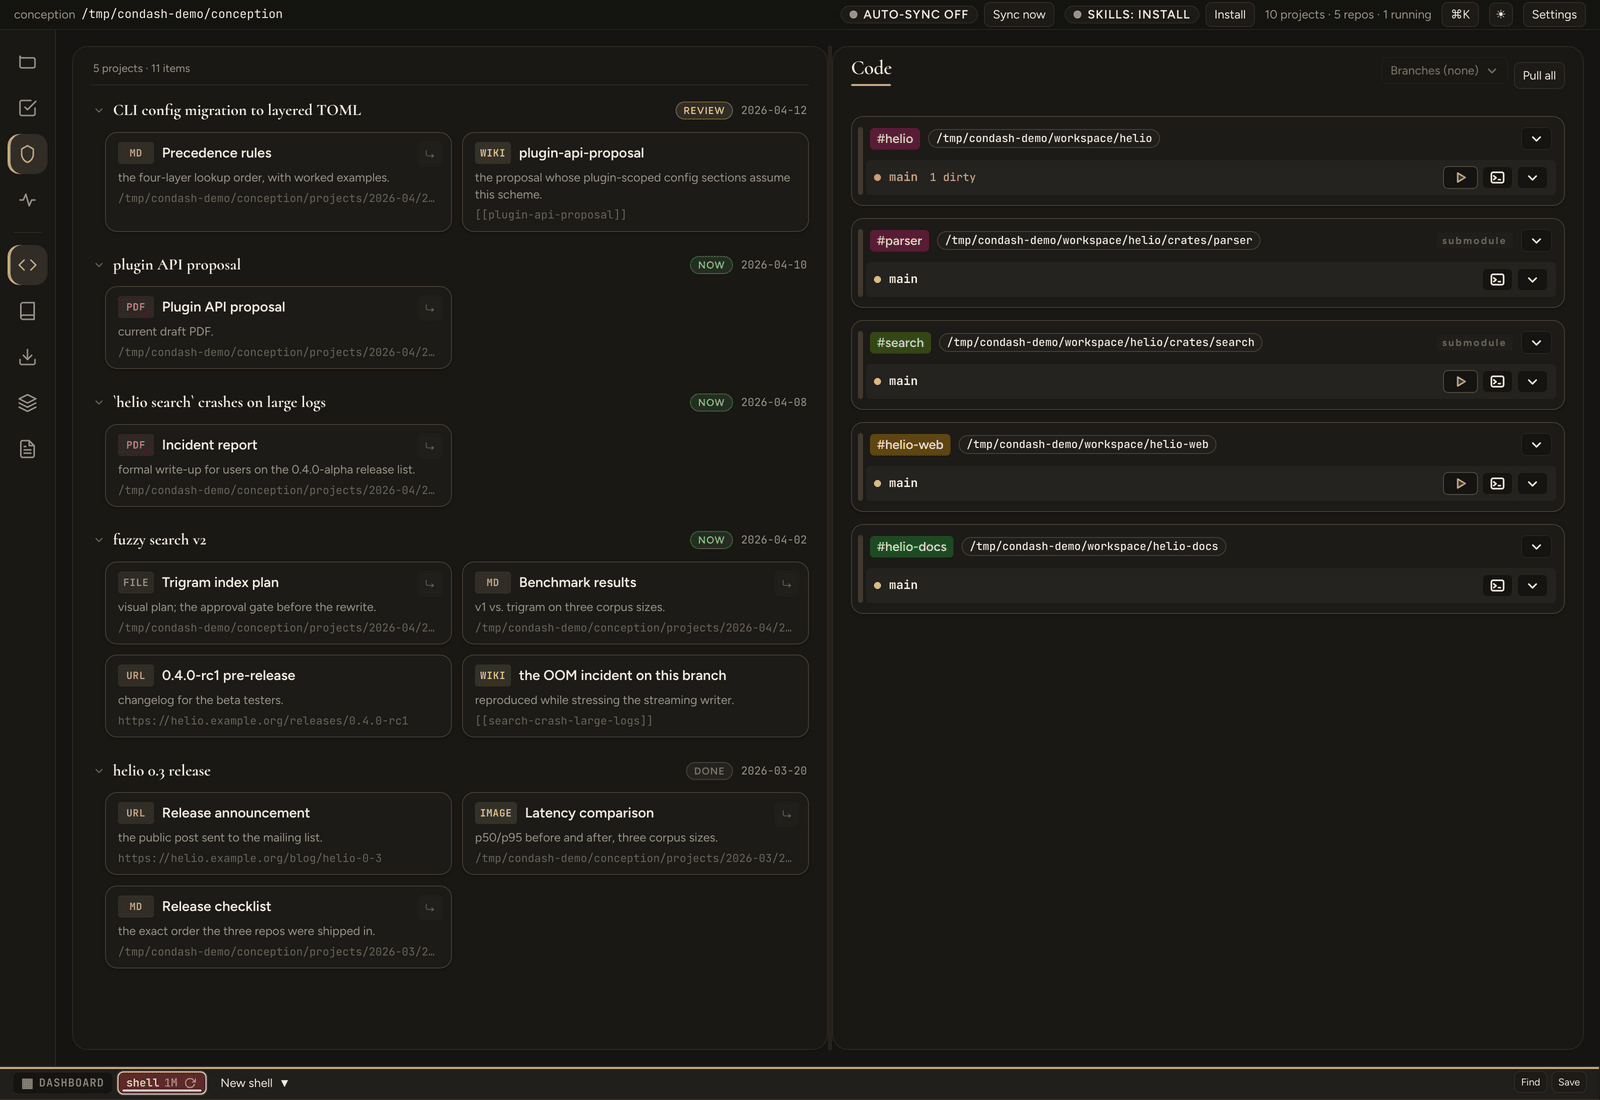Click the DONE status badge
This screenshot has height=1100, width=1600.
pyautogui.click(x=709, y=771)
